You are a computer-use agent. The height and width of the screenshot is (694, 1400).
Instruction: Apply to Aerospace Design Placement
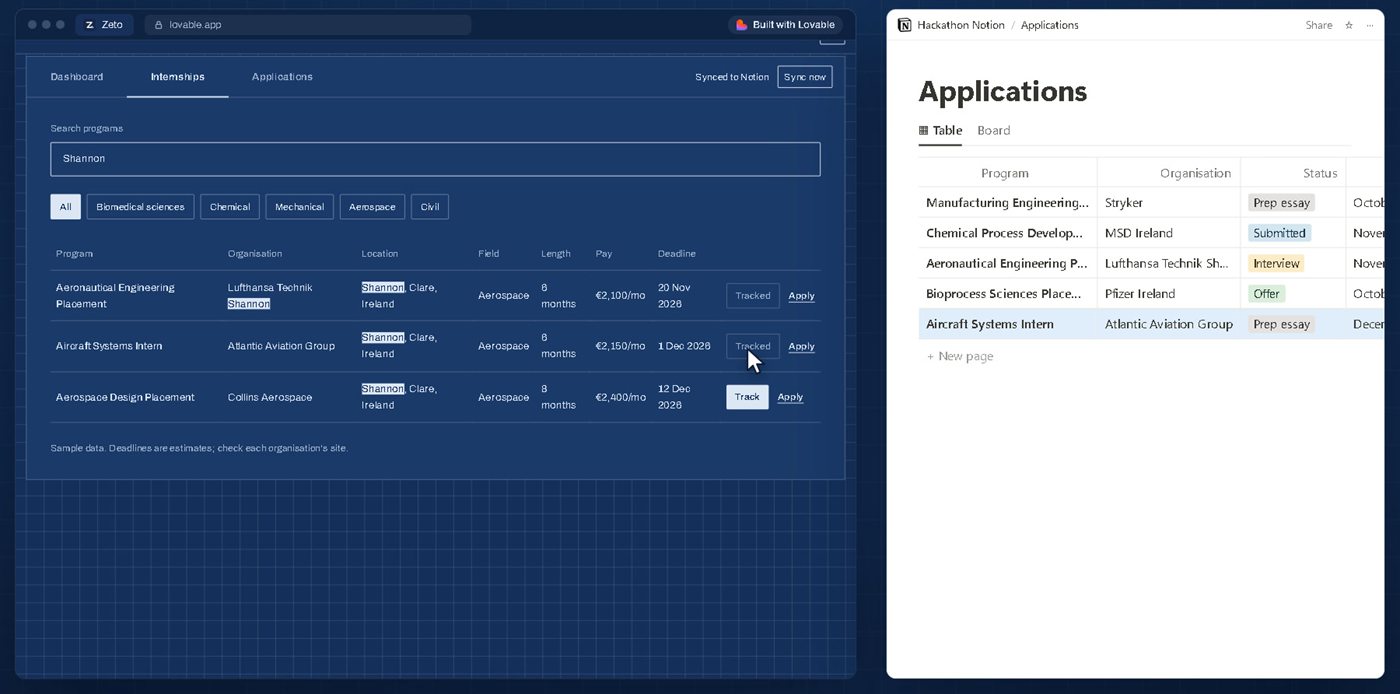pos(790,397)
